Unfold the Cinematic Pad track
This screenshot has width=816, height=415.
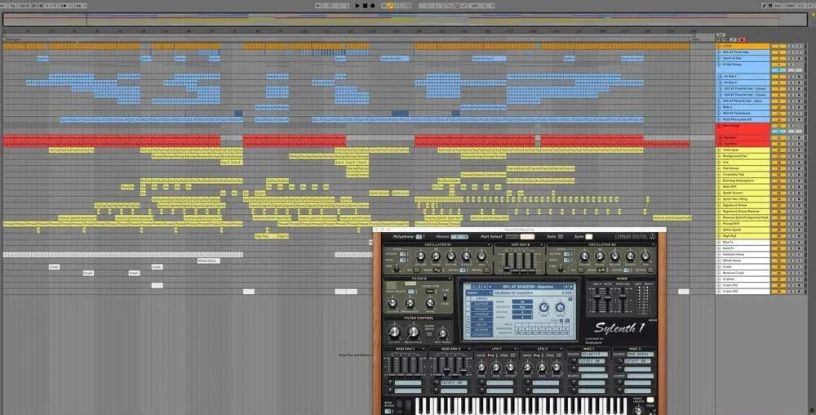(x=720, y=174)
